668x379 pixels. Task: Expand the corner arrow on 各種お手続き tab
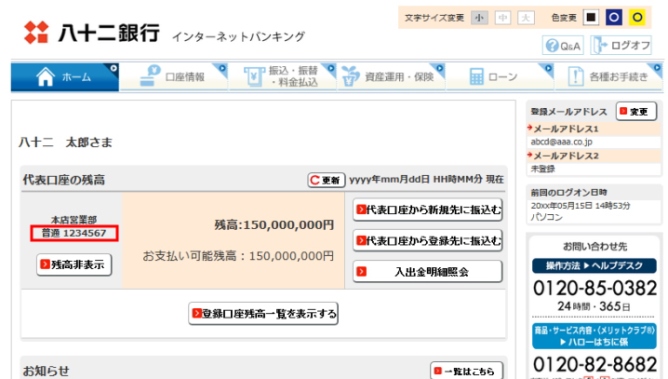tap(657, 69)
